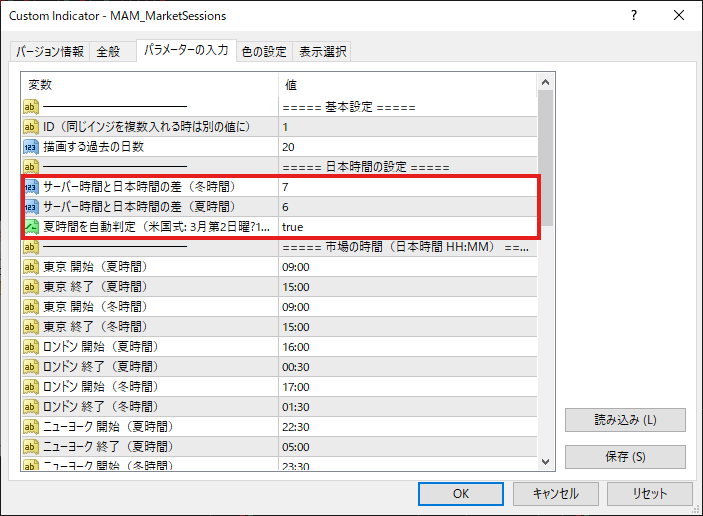Click the ab icon beside ロンドン 開始（夏時間）
703x516 pixels.
tap(30, 347)
